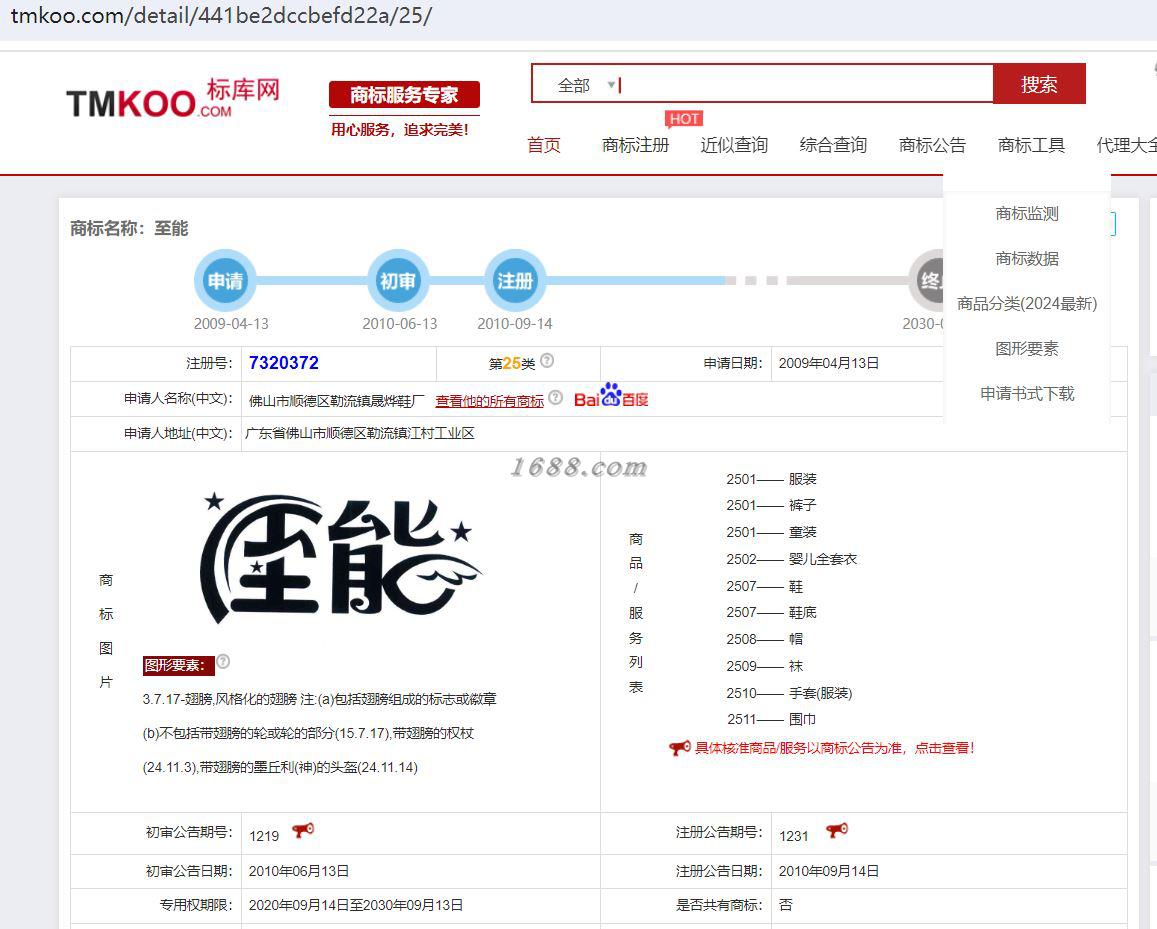Open 查看他的所有商标 link

click(x=489, y=401)
